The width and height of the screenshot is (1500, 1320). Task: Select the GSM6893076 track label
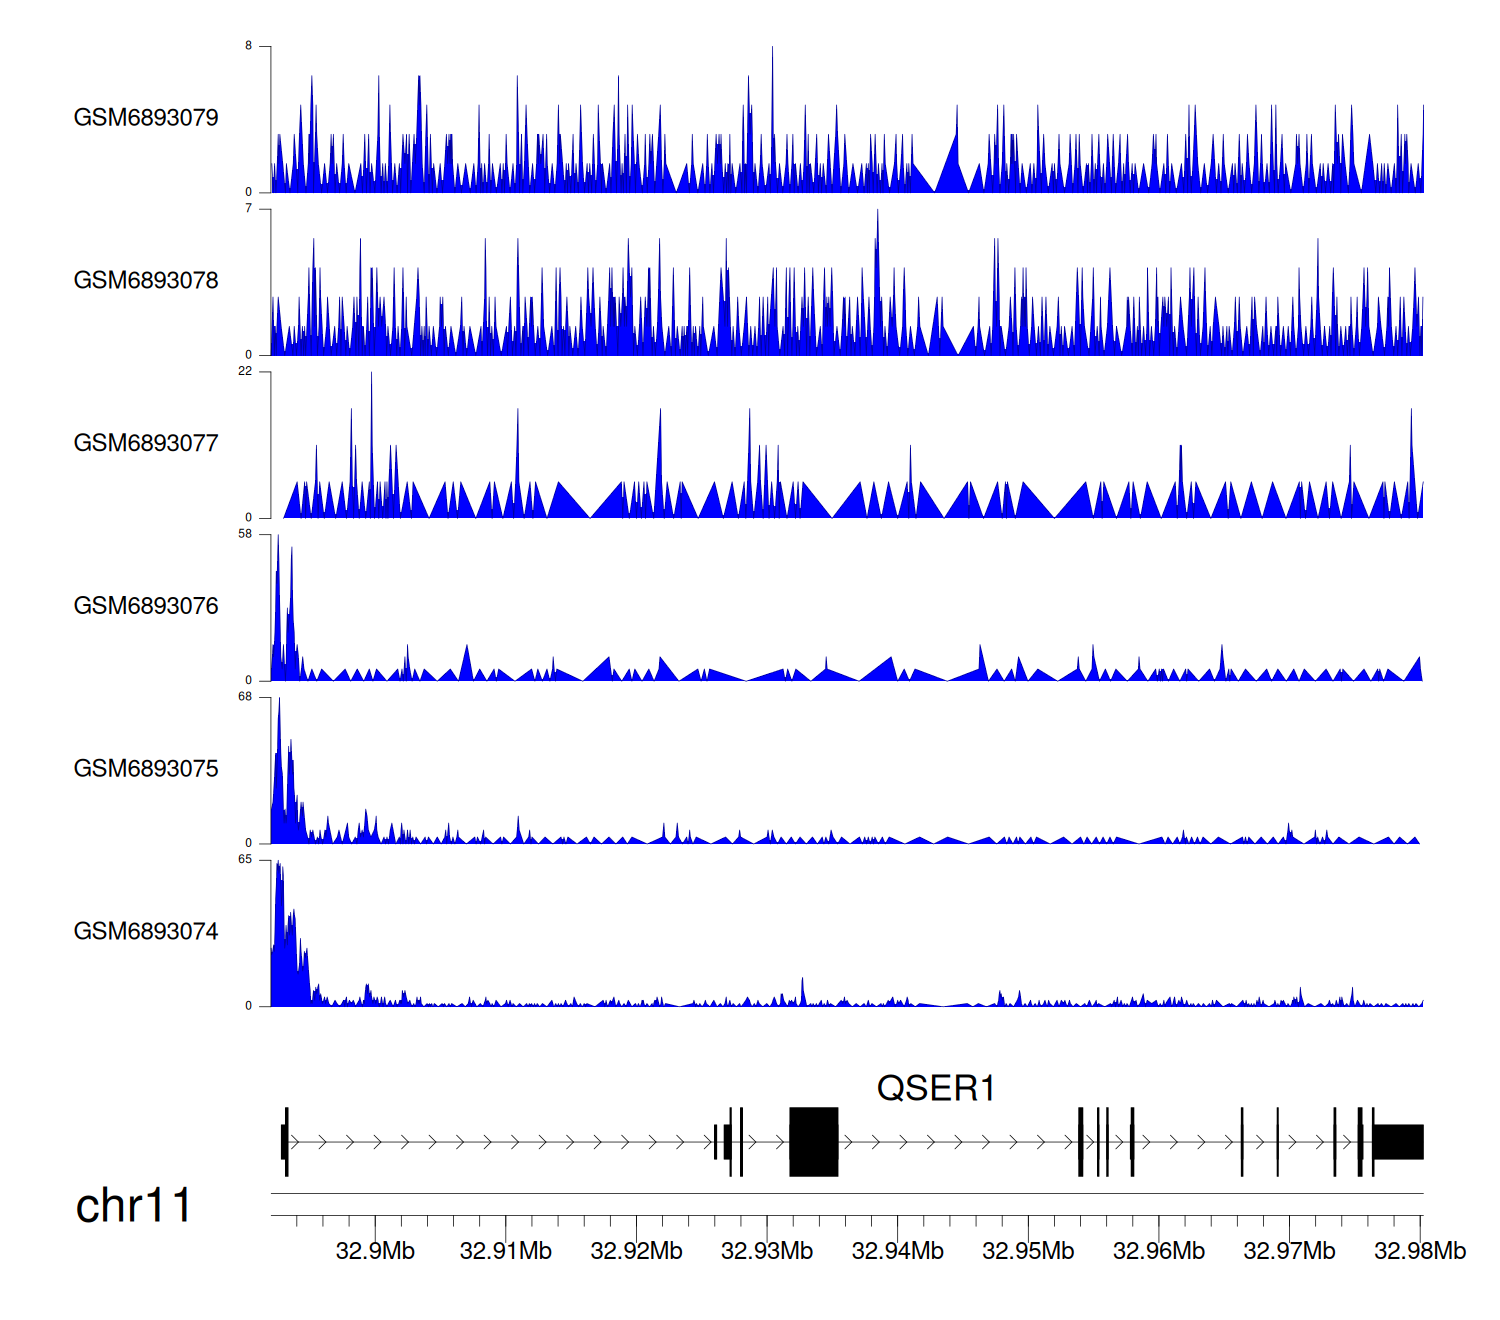coord(146,607)
